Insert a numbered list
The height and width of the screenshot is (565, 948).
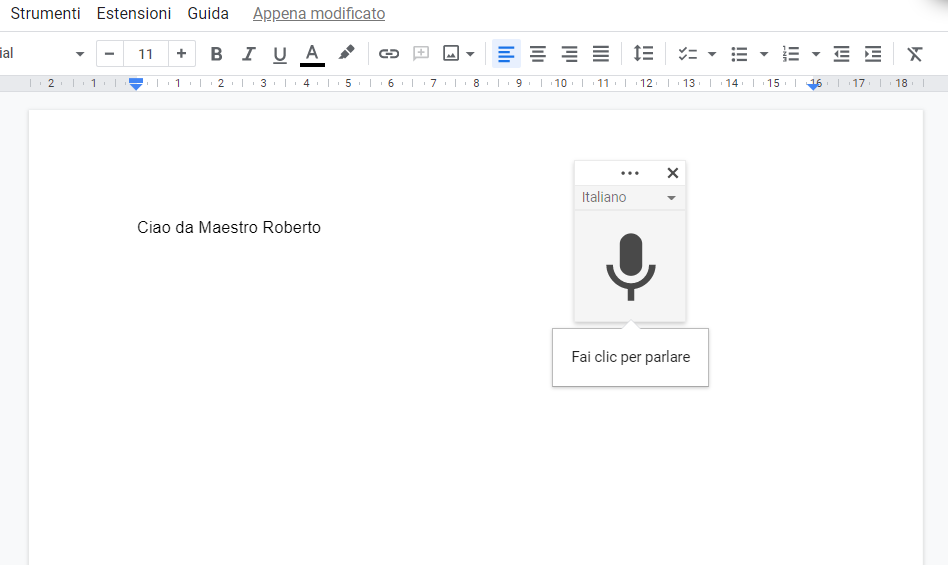(791, 54)
